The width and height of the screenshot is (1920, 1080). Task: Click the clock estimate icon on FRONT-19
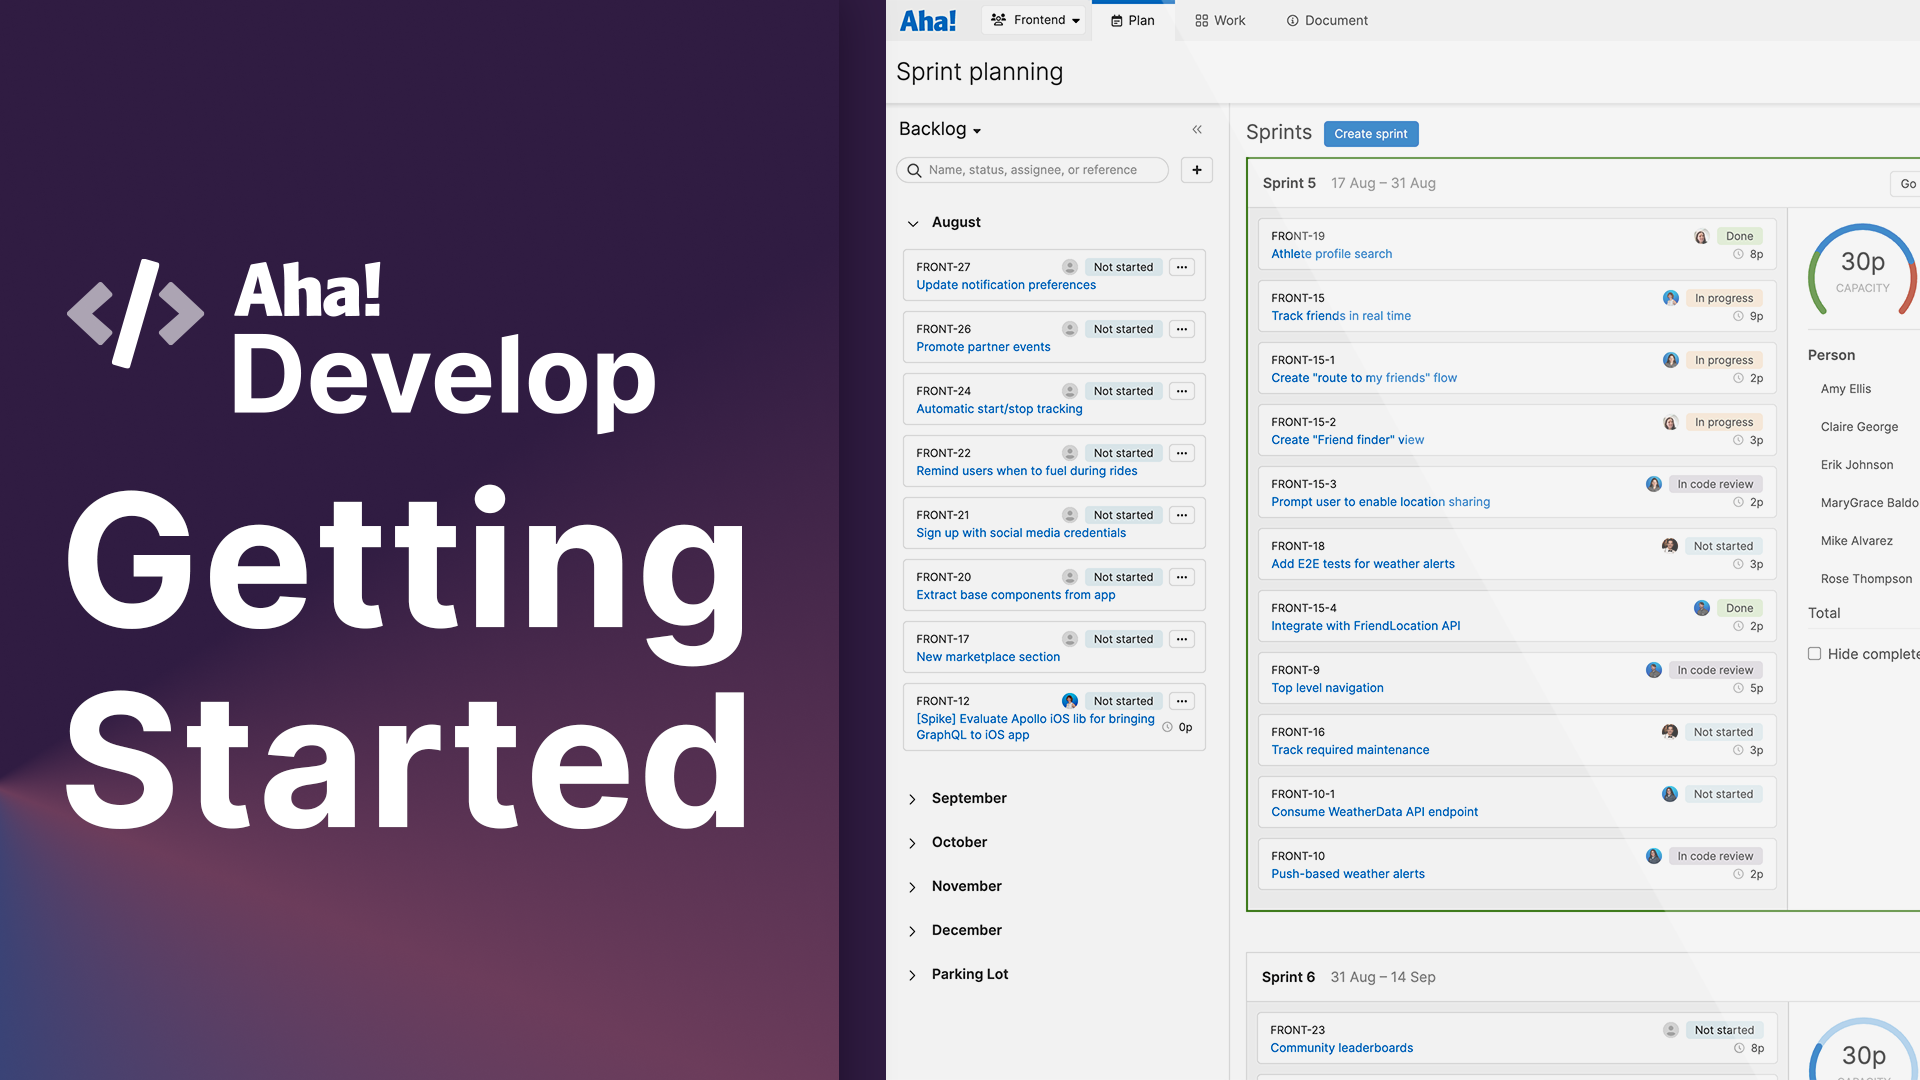point(1738,254)
